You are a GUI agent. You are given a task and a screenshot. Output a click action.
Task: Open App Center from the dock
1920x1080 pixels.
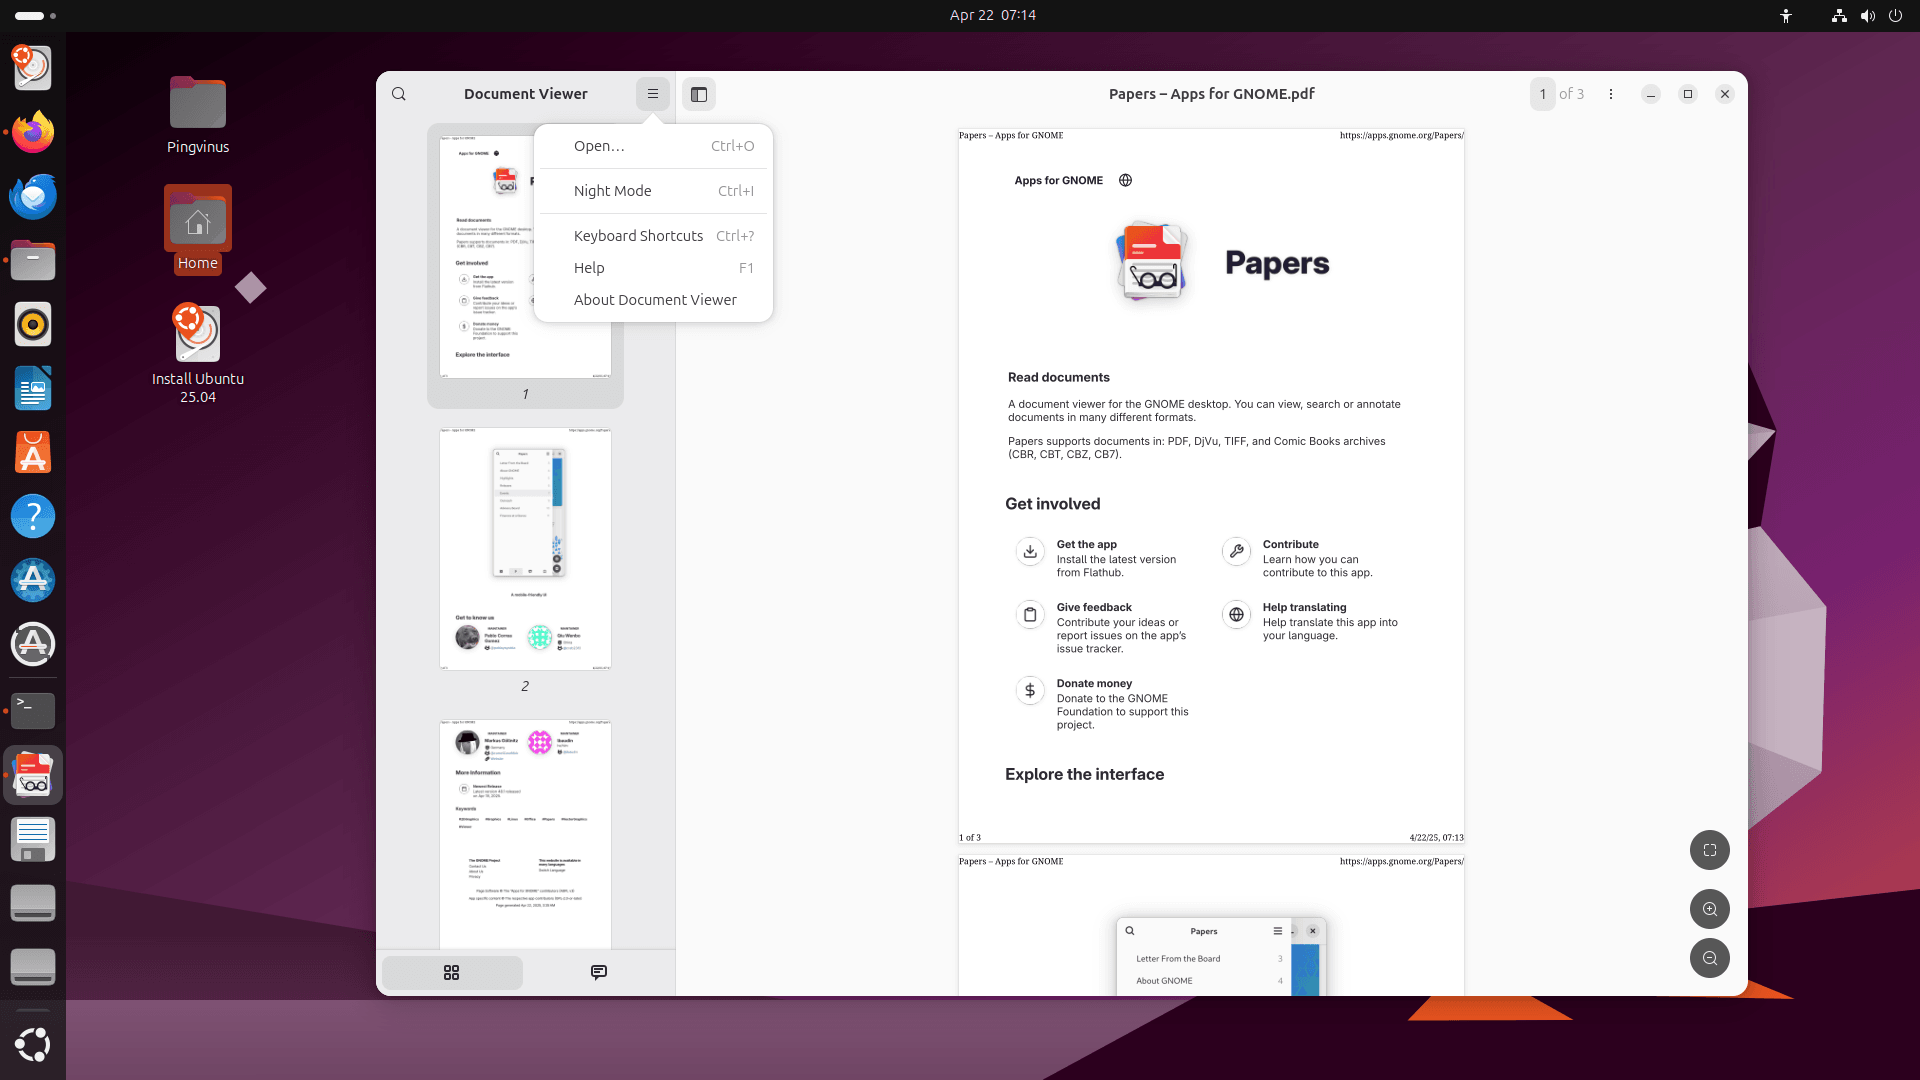click(x=33, y=452)
